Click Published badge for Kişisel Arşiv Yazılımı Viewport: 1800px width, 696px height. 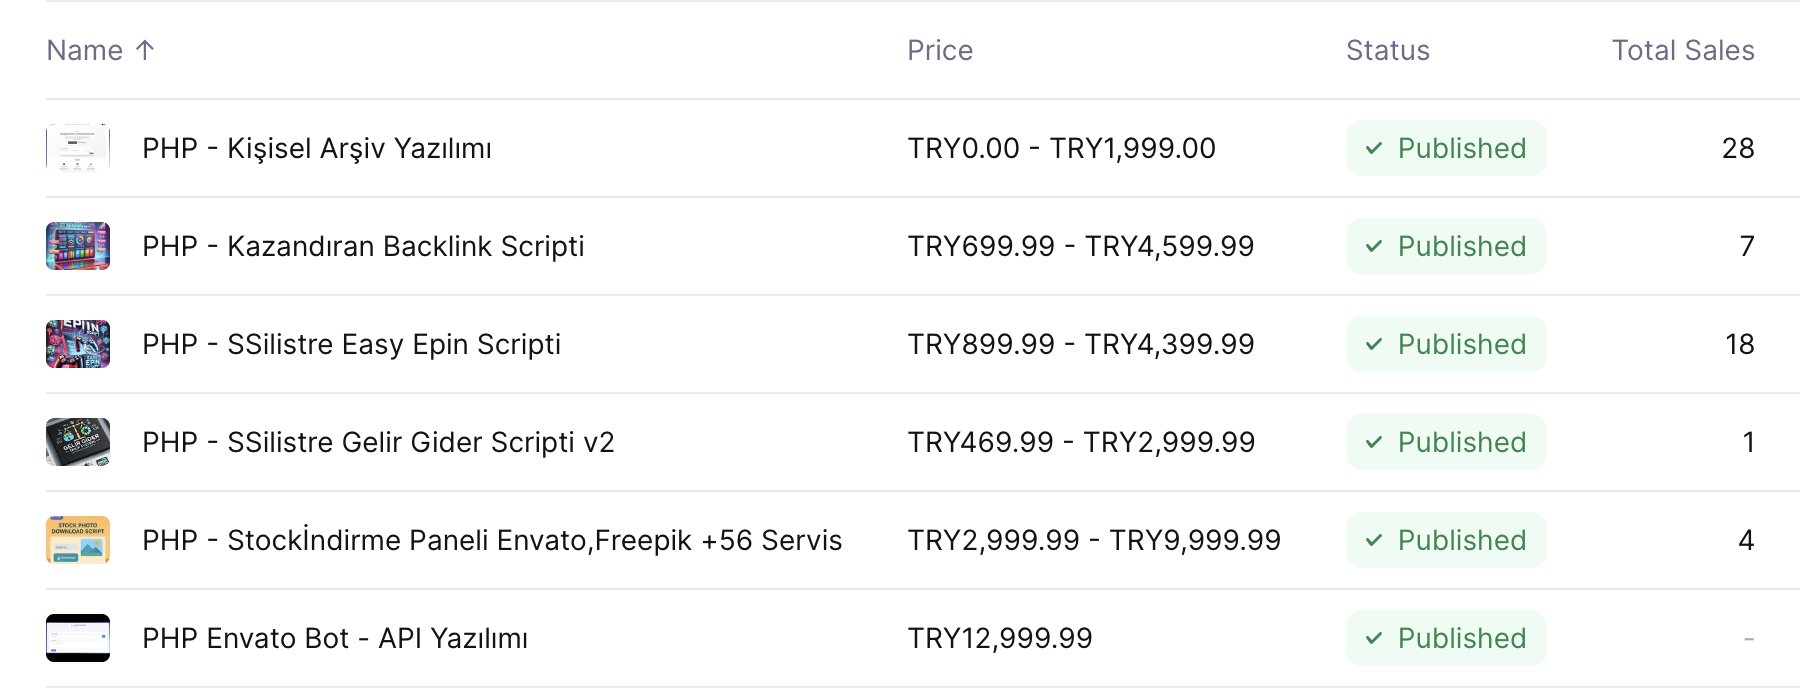pyautogui.click(x=1446, y=148)
